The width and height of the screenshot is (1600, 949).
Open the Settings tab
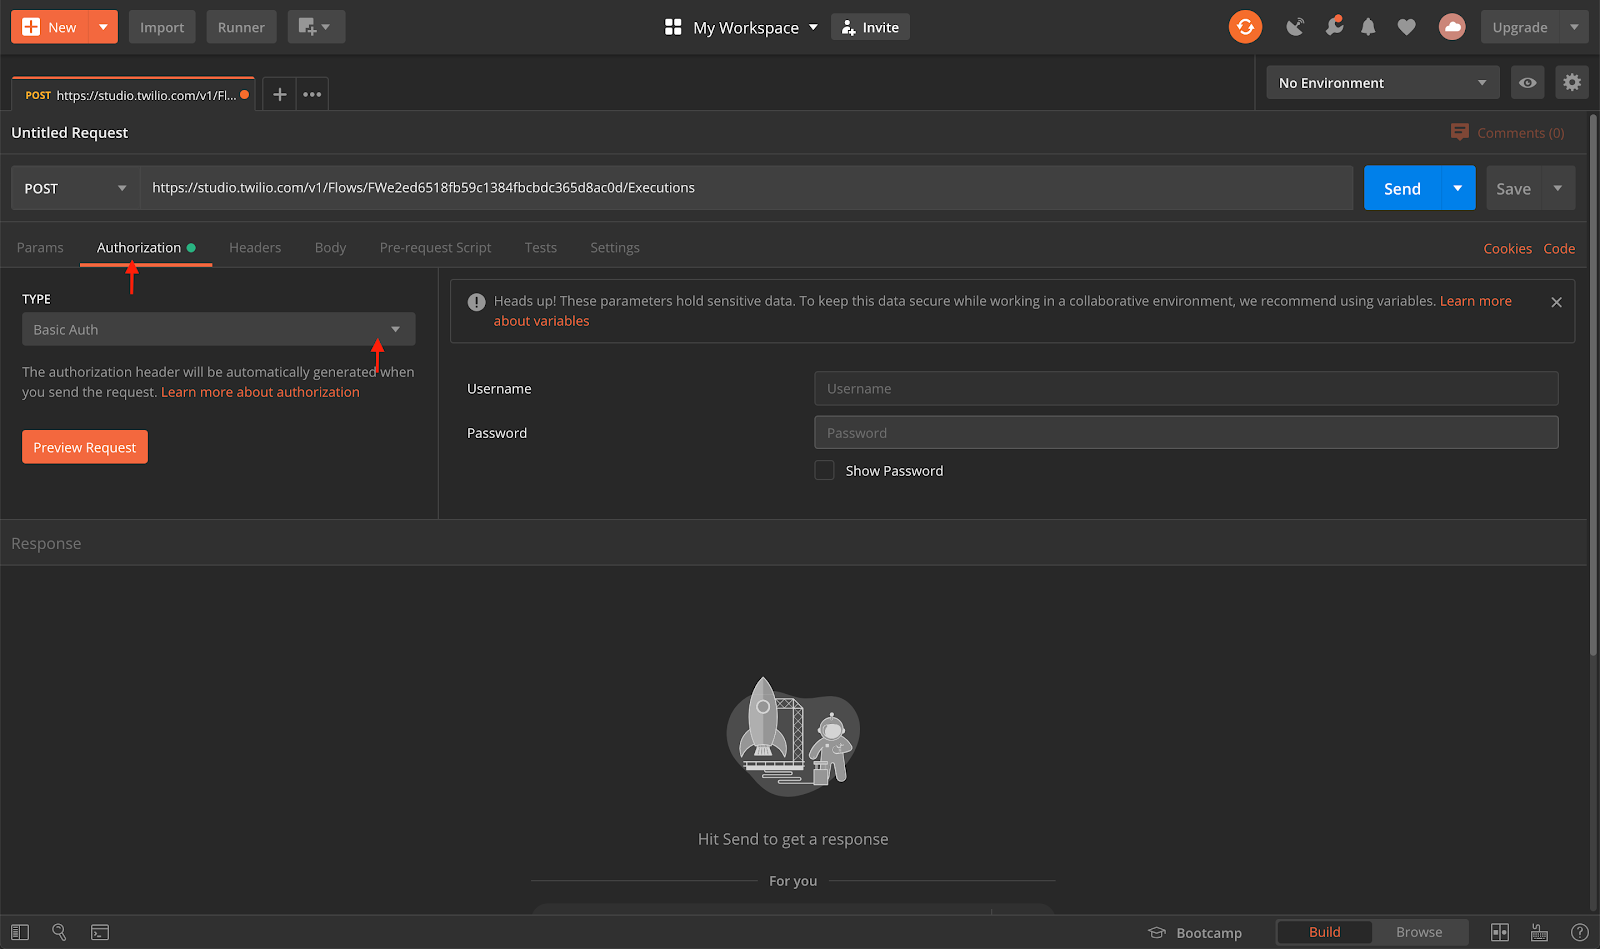pos(614,247)
